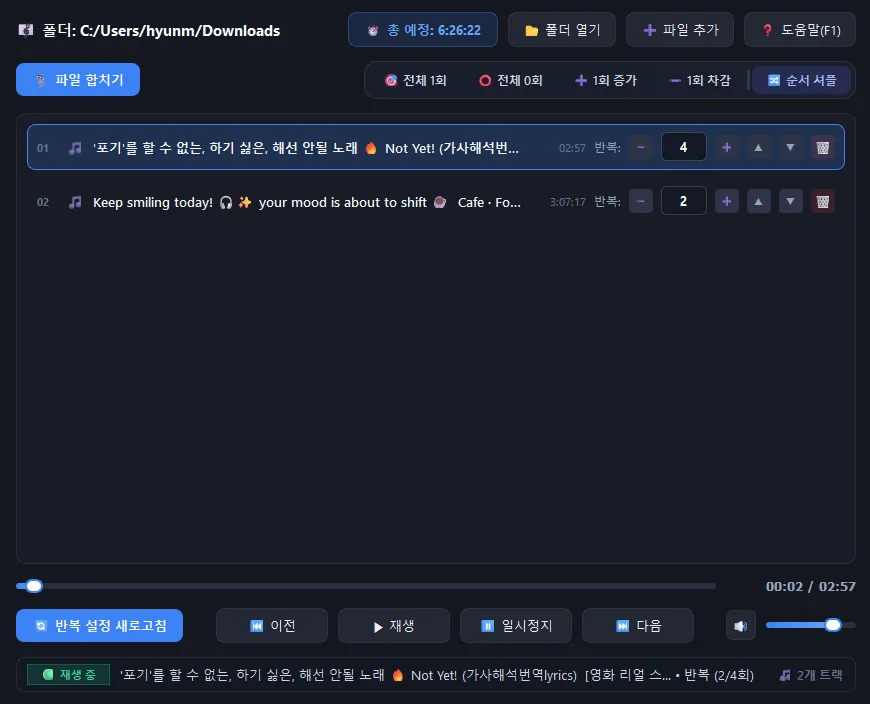This screenshot has width=870, height=704.
Task: Click the 총 예정 total time badge
Action: (423, 30)
